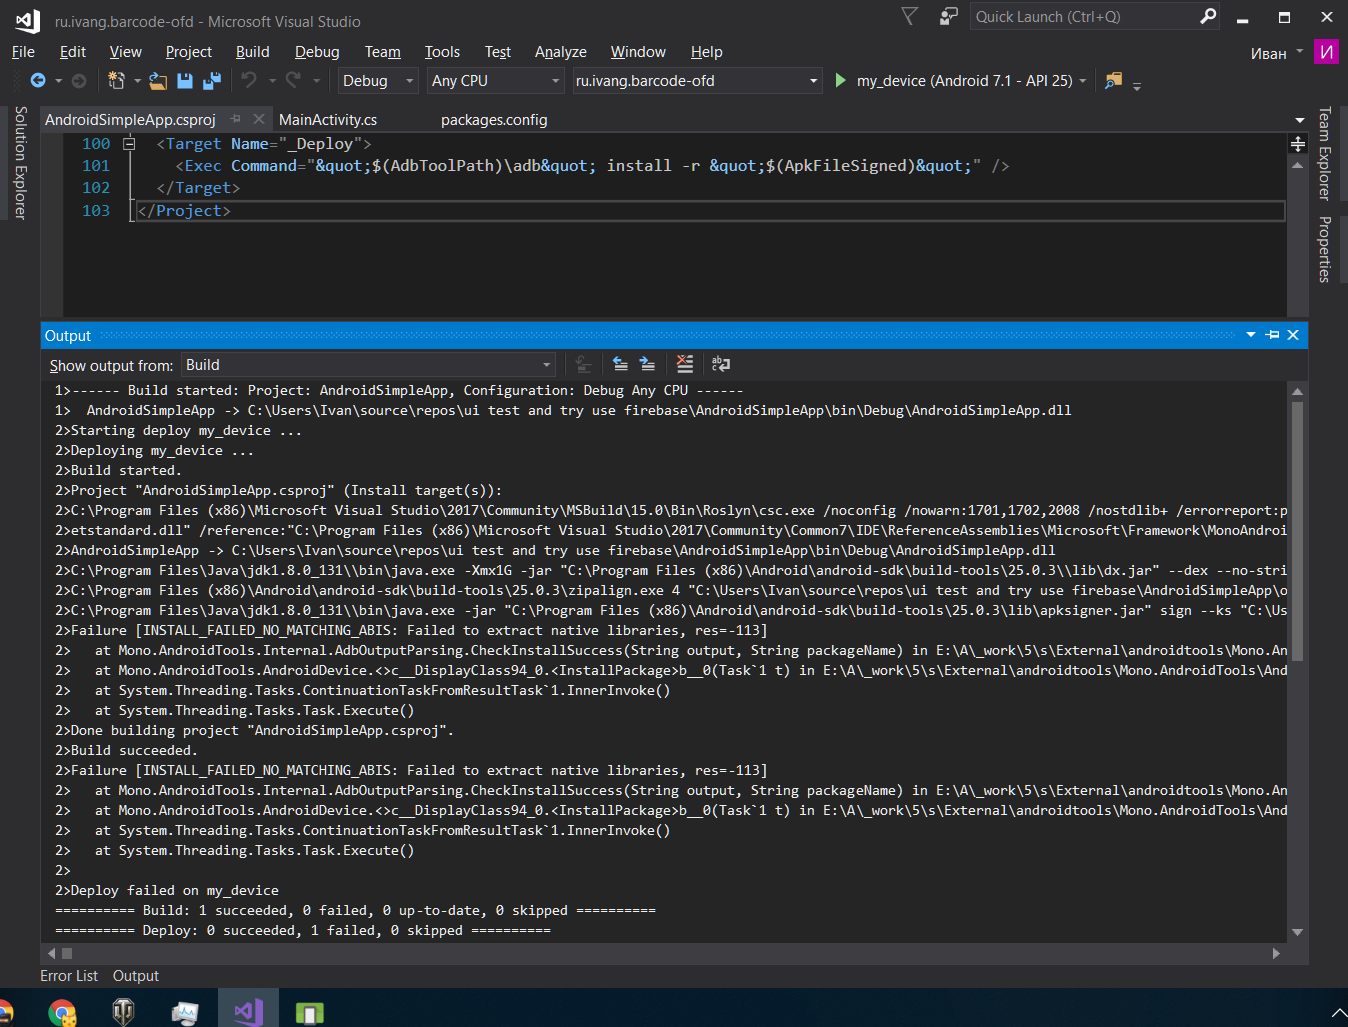This screenshot has width=1348, height=1027.
Task: Show the Error List panel
Action: click(x=68, y=975)
